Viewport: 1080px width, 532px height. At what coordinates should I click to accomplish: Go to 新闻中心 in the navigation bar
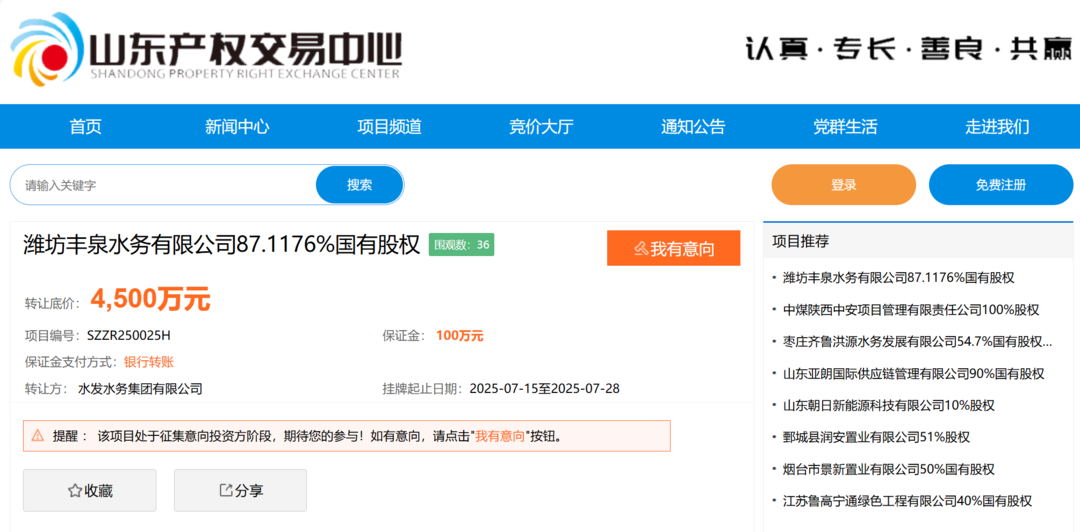(237, 127)
